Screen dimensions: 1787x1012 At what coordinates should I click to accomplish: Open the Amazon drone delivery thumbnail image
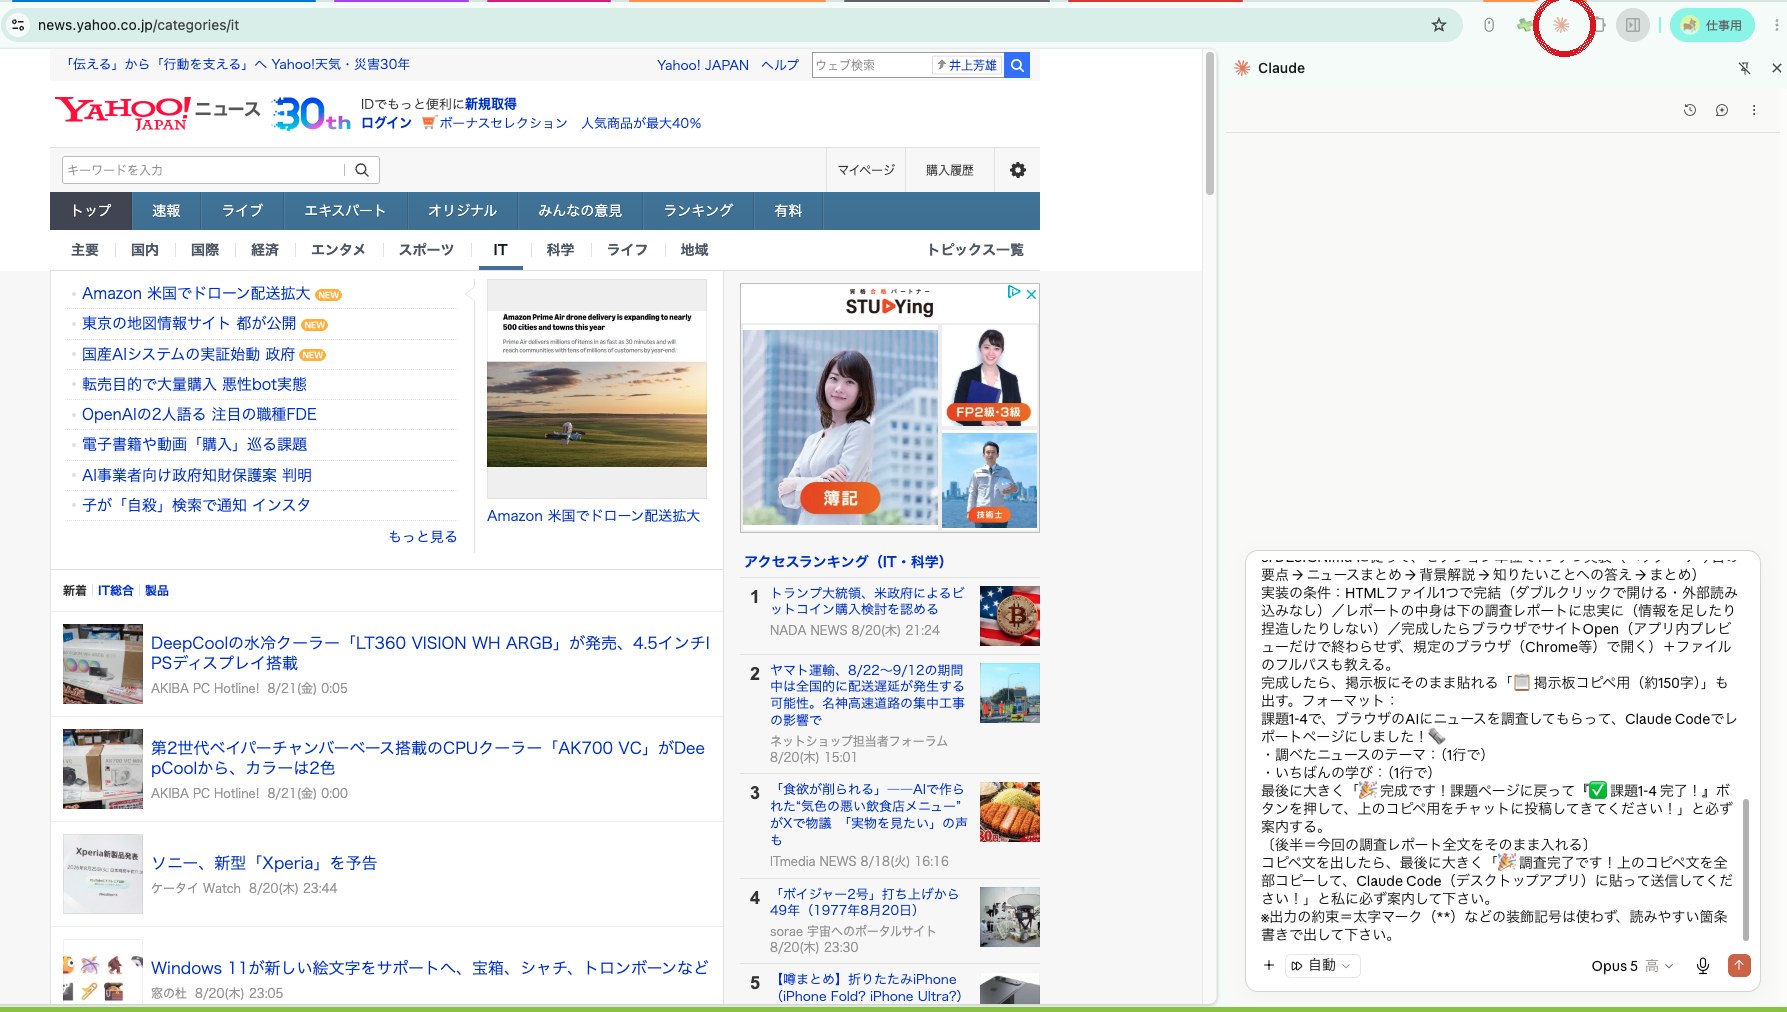pyautogui.click(x=597, y=388)
